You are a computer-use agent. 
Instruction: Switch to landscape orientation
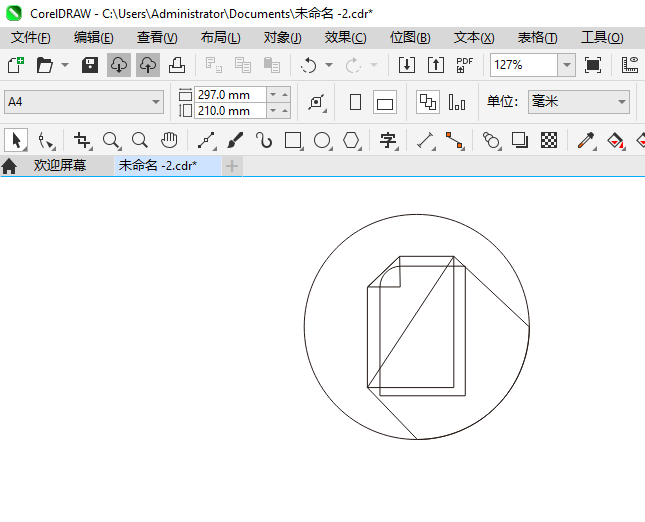[x=385, y=102]
